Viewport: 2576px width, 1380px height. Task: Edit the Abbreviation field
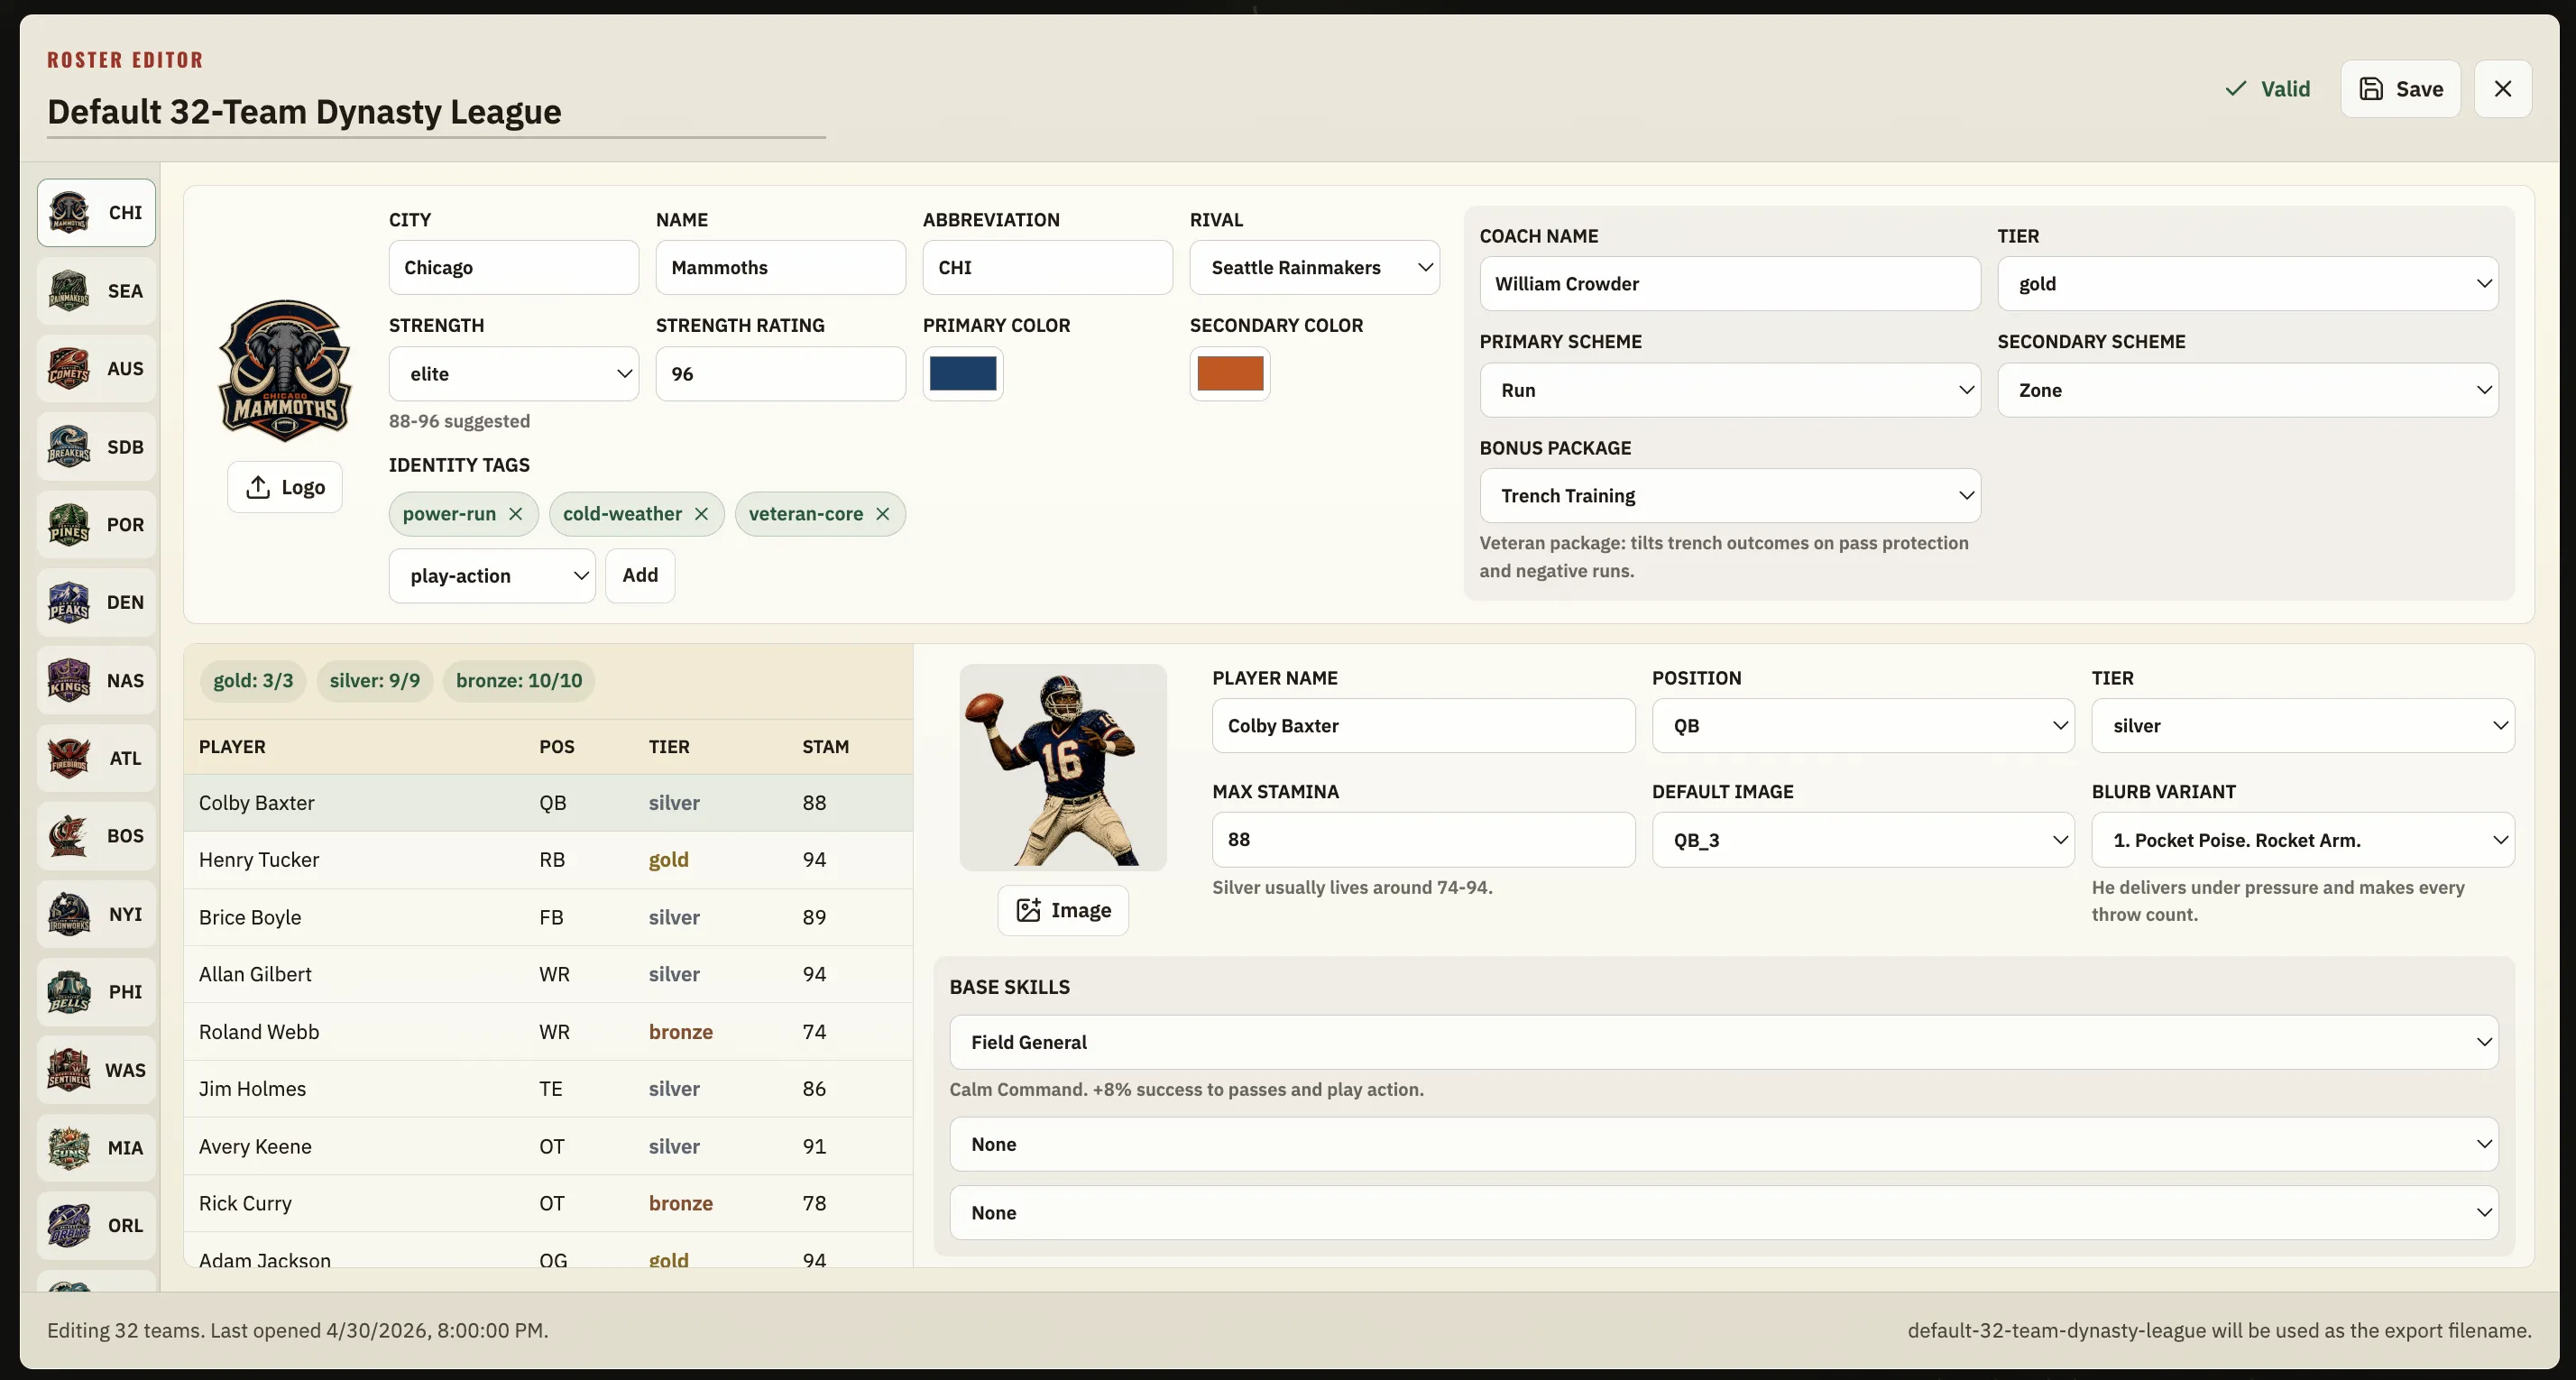(x=1048, y=267)
